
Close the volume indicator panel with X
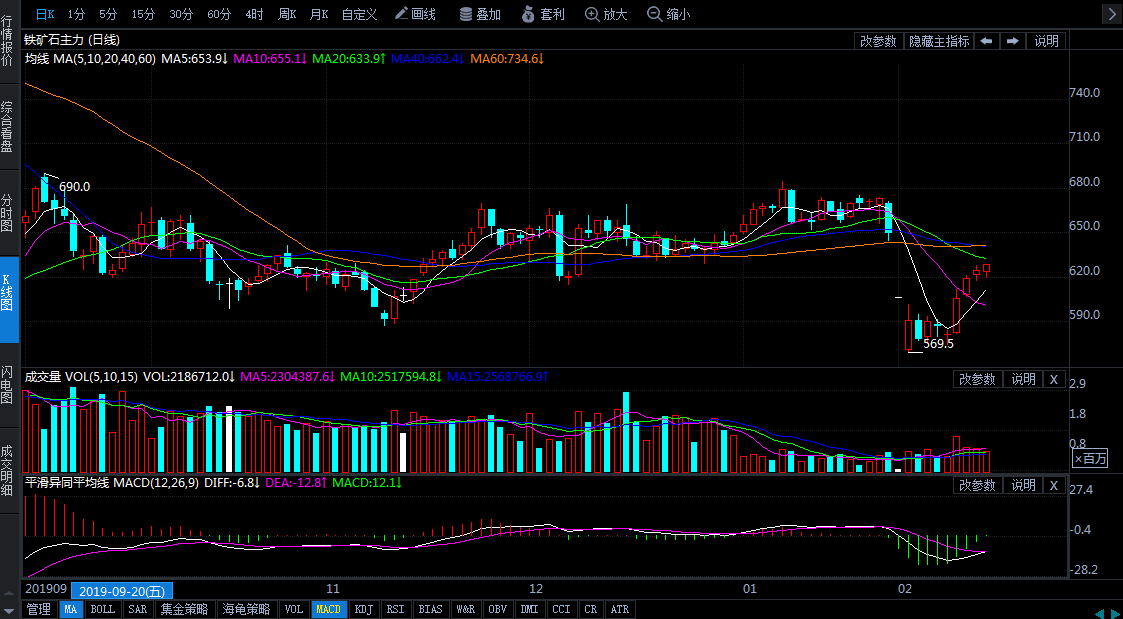(1053, 379)
